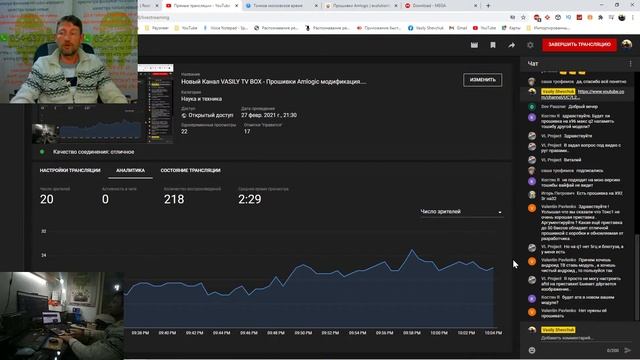Open the Состояние трансляции tab

[x=190, y=170]
